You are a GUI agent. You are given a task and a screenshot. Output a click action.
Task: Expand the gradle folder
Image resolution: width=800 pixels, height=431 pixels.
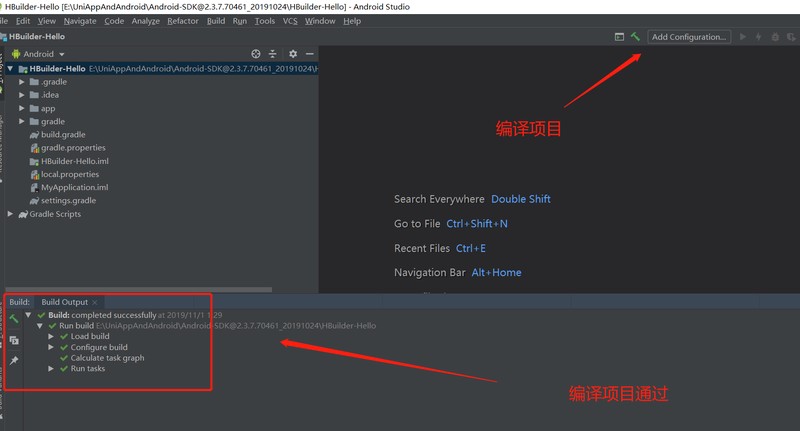tap(21, 121)
